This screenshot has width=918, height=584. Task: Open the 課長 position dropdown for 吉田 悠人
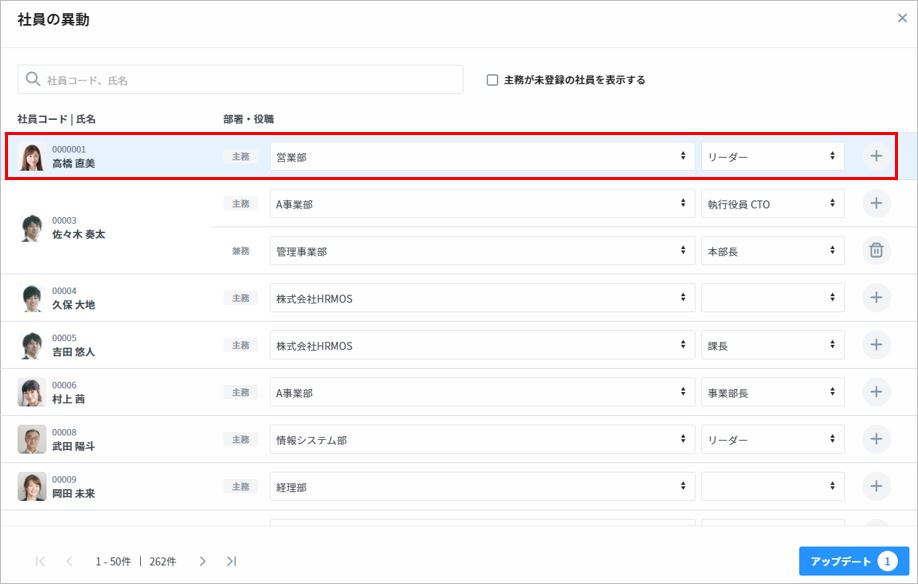click(772, 346)
